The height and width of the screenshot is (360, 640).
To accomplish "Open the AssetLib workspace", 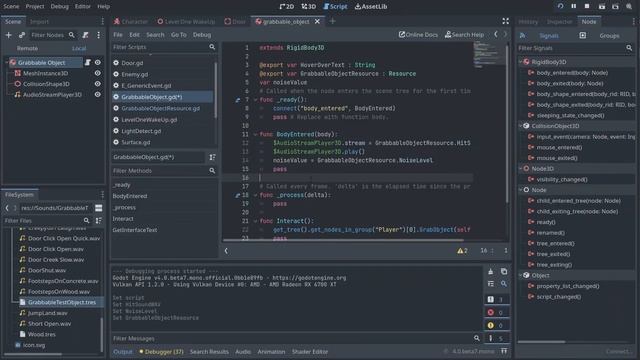I will click(x=371, y=6).
